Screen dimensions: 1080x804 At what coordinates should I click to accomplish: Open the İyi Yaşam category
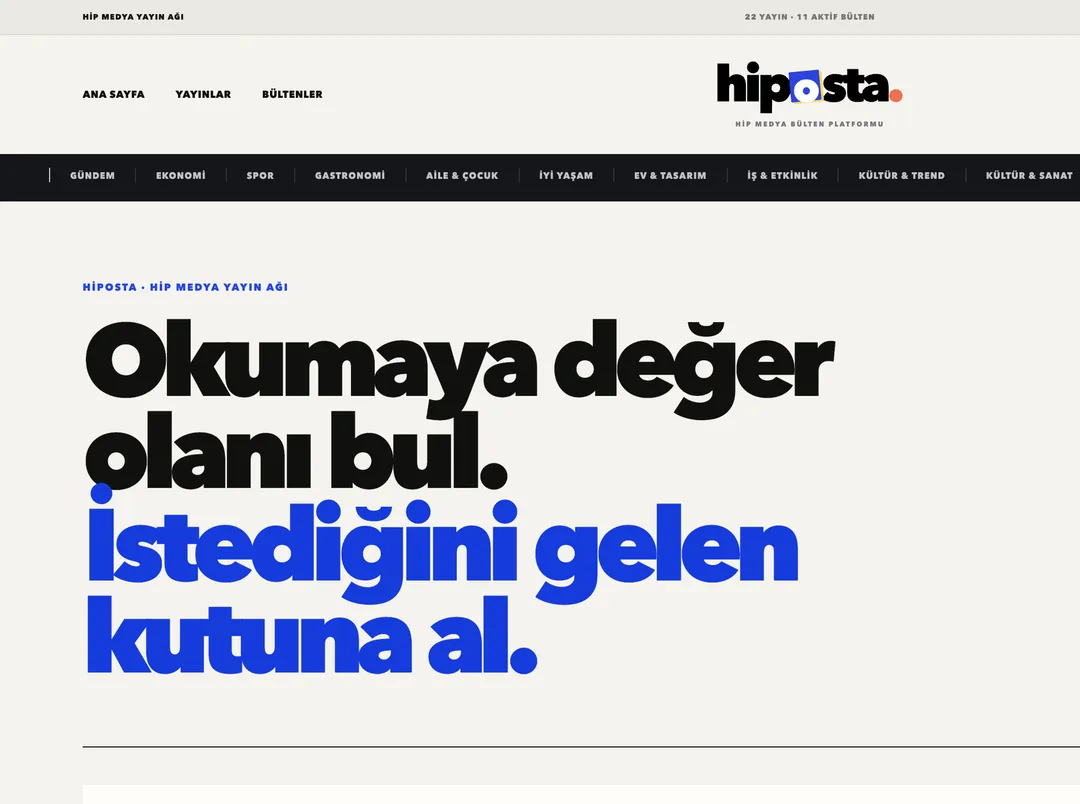tap(566, 176)
